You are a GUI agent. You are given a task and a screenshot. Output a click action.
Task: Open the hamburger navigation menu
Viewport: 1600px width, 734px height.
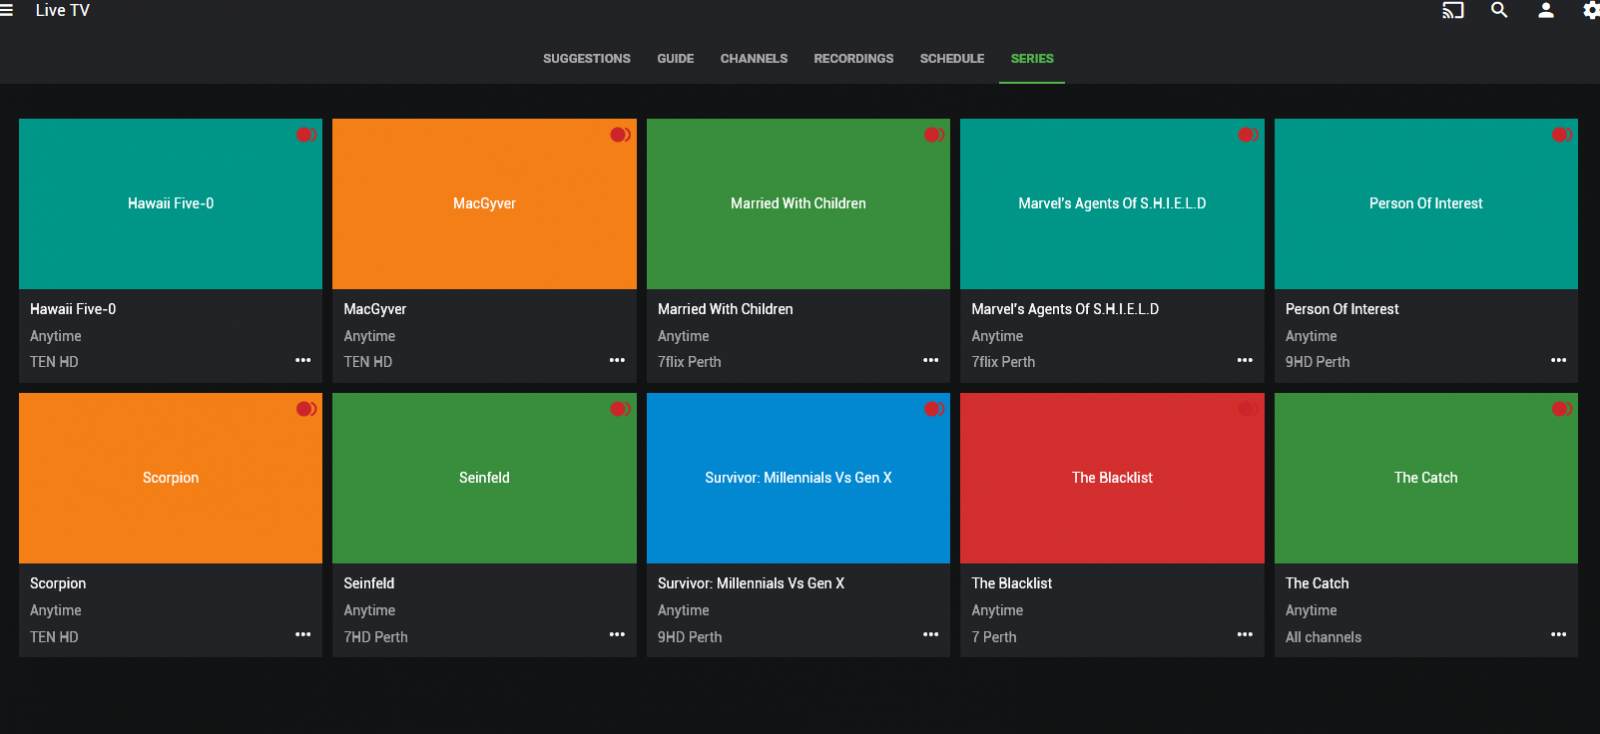pos(6,10)
